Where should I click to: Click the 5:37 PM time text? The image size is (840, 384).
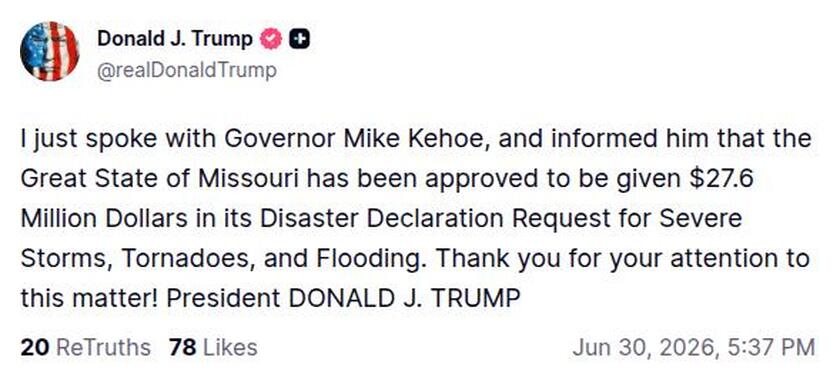point(772,348)
